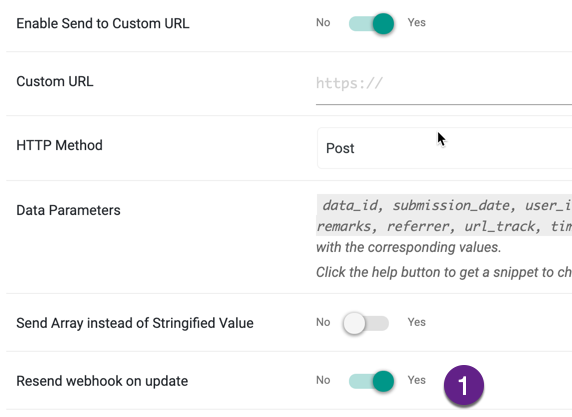Click the data_id, submission_date parameters code block
Image resolution: width=572 pixels, height=417 pixels.
[x=444, y=215]
